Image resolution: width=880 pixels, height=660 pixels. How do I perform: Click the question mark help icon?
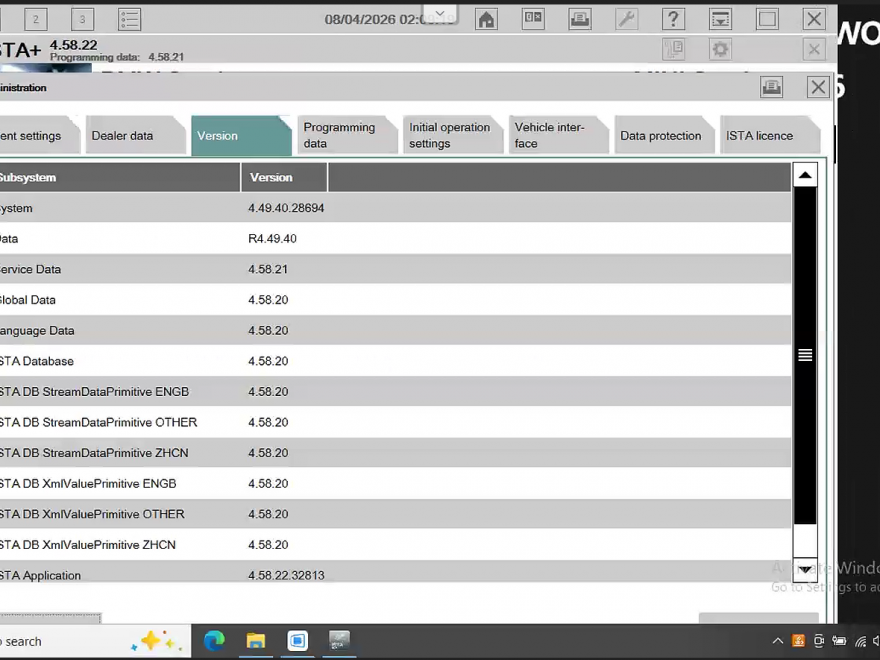tap(674, 19)
